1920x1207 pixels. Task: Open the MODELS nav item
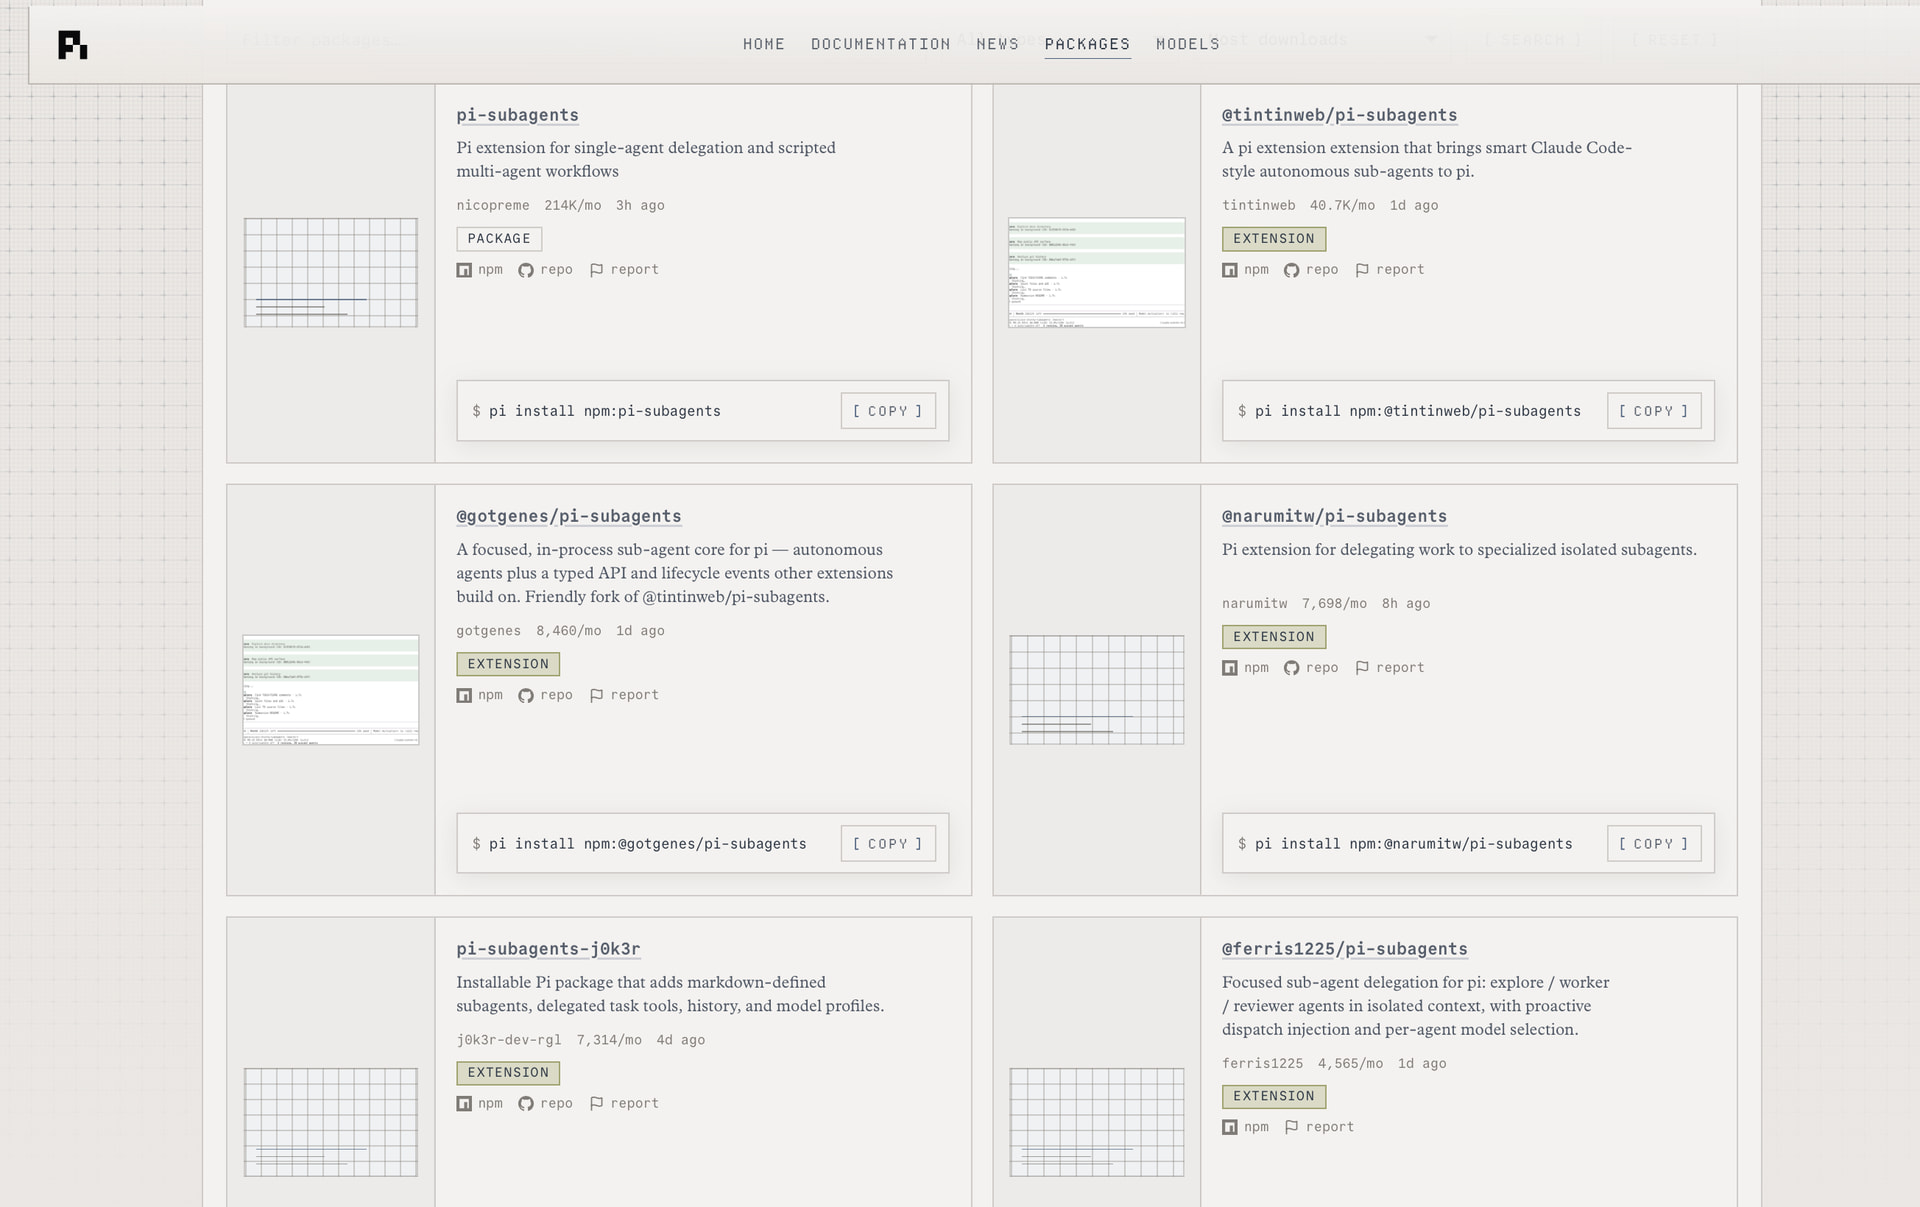click(x=1188, y=44)
